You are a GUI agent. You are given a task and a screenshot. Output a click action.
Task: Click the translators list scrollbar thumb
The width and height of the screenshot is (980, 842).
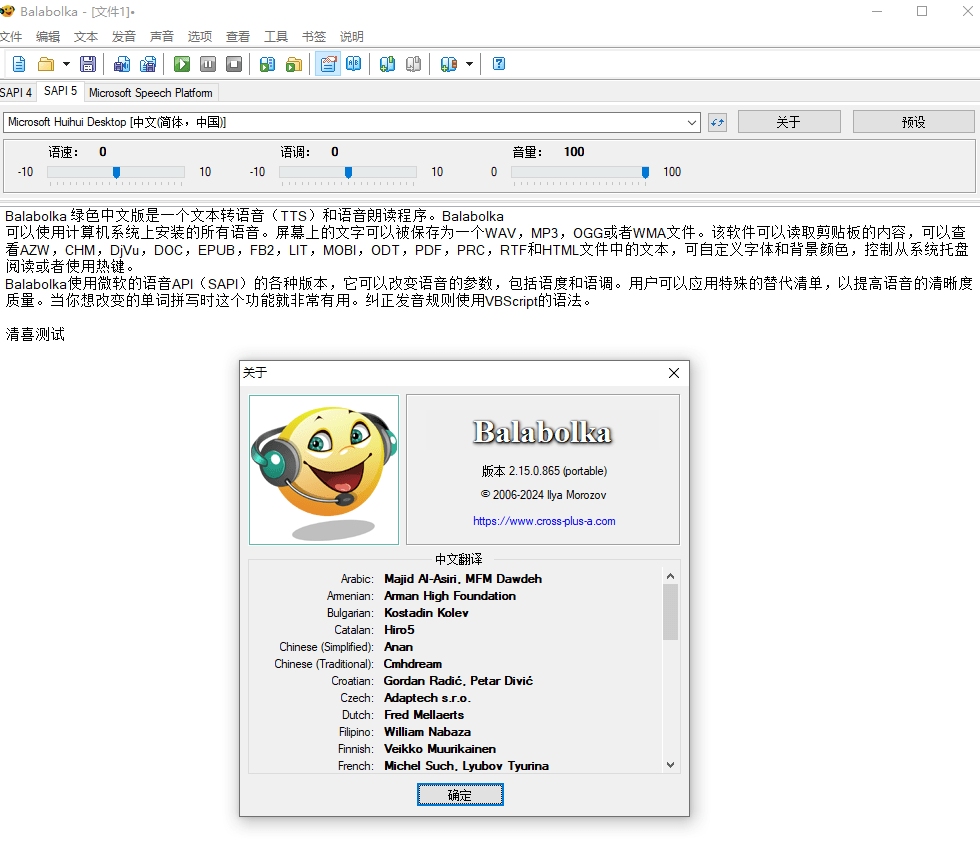pos(670,612)
